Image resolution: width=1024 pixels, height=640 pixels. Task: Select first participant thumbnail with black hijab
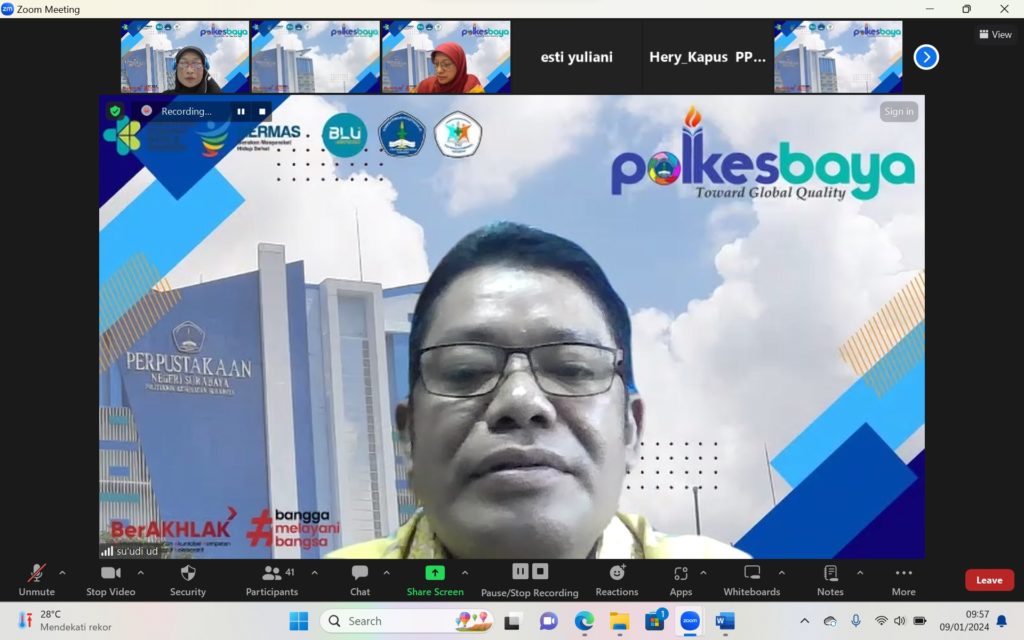[185, 57]
